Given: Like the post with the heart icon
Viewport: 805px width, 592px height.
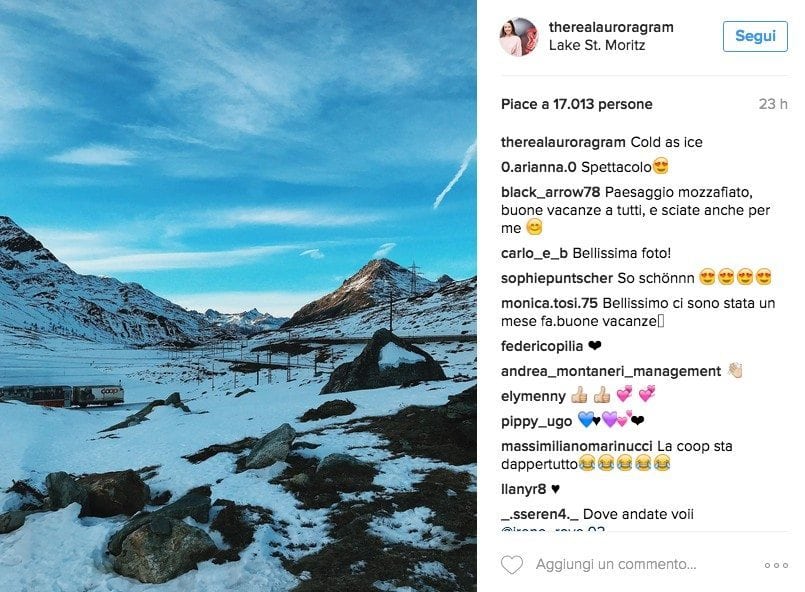Looking at the screenshot, I should point(511,564).
